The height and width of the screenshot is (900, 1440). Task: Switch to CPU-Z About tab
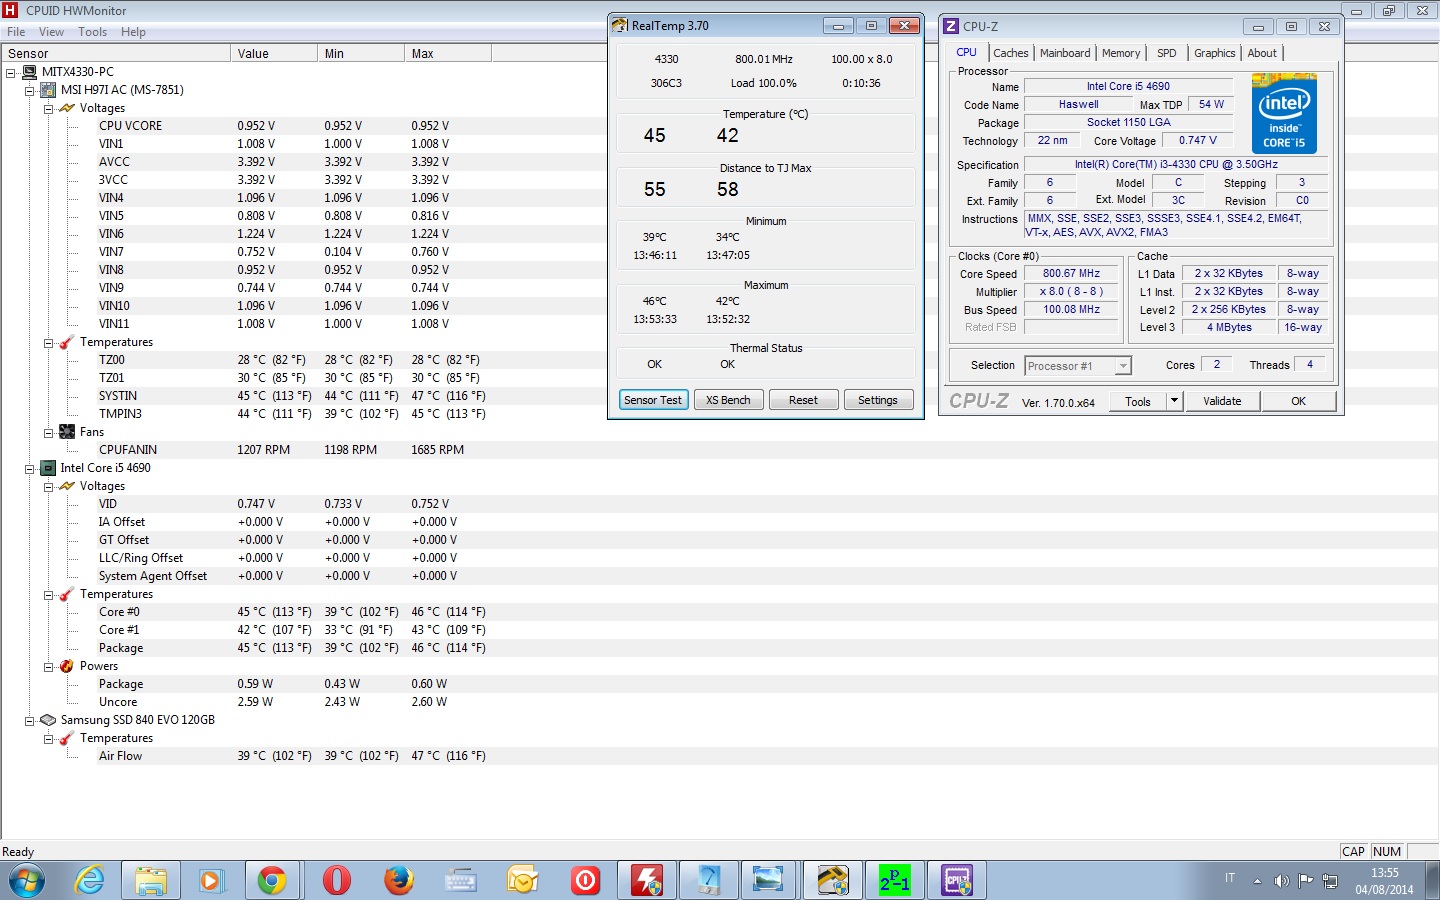(1262, 53)
